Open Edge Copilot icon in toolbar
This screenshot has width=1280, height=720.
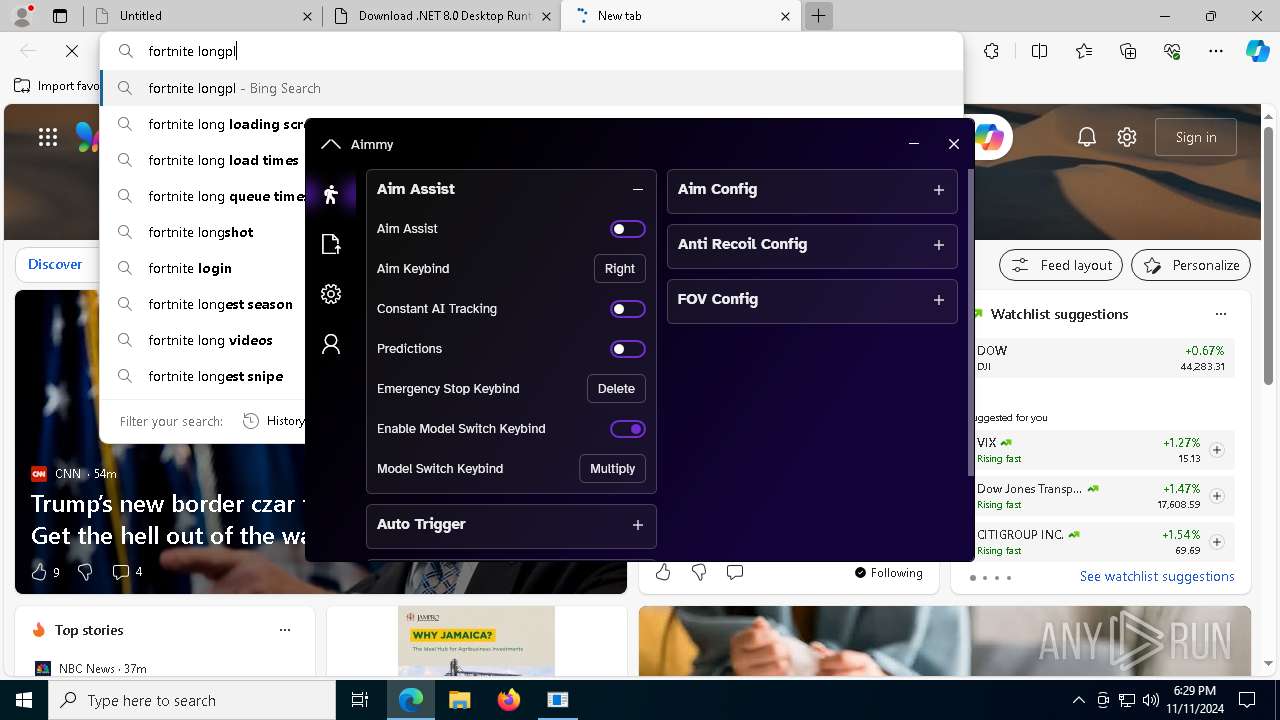pos(1257,51)
